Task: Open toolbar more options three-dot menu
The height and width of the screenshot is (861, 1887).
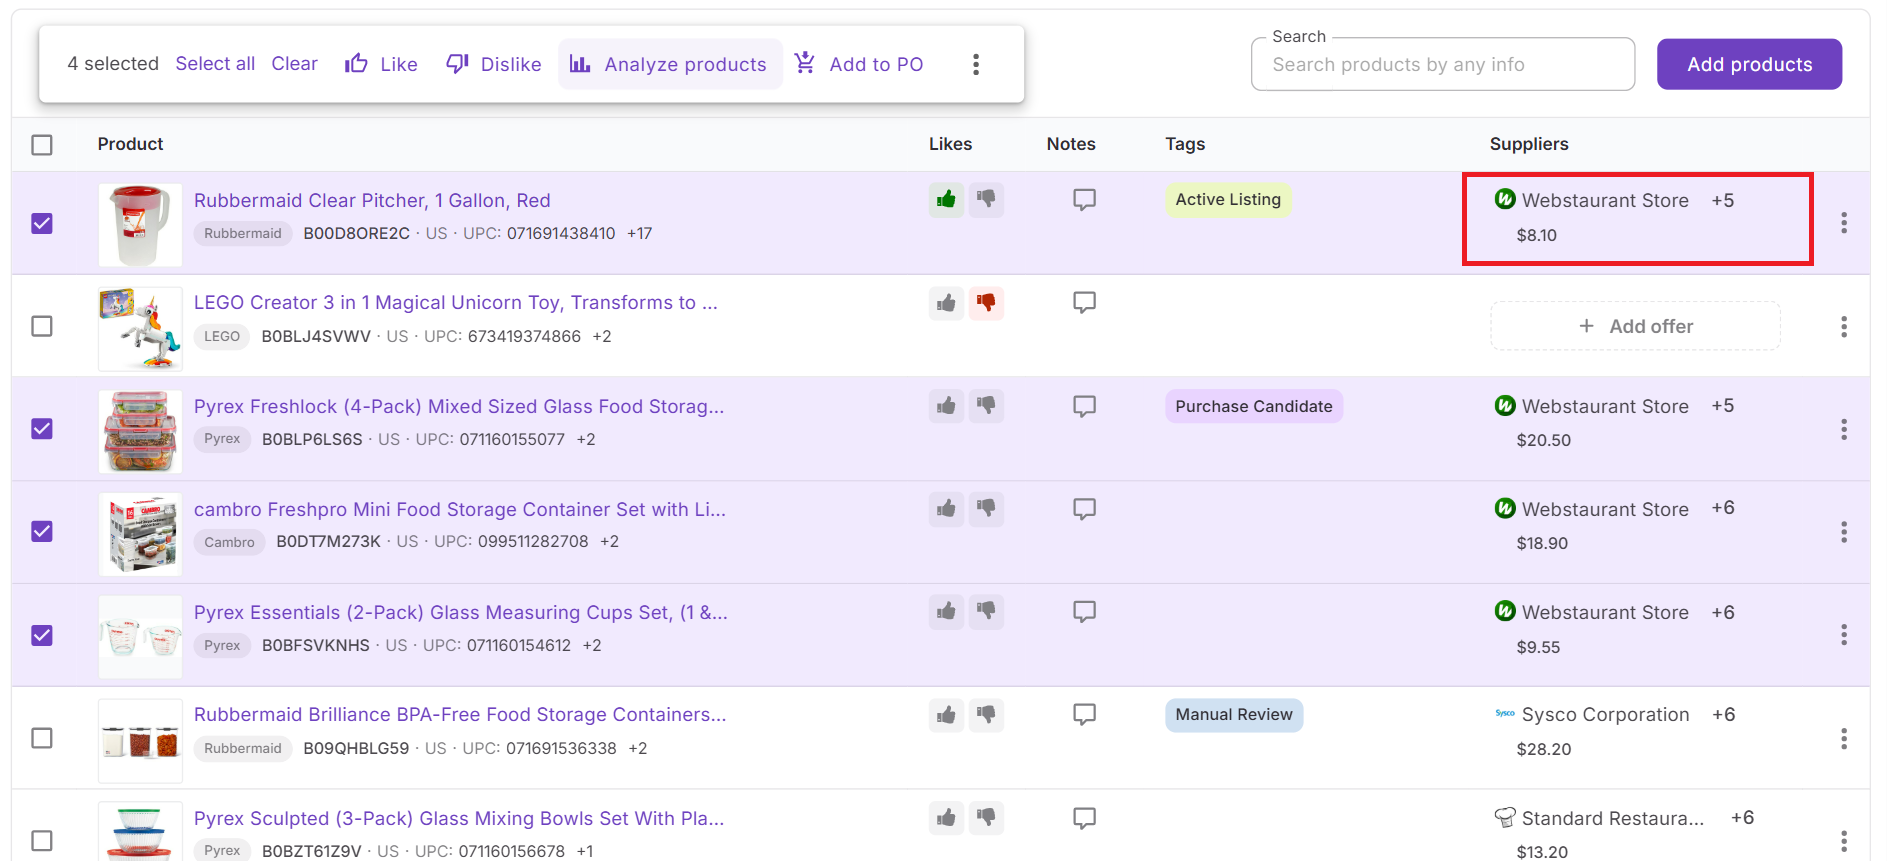Action: [x=976, y=64]
